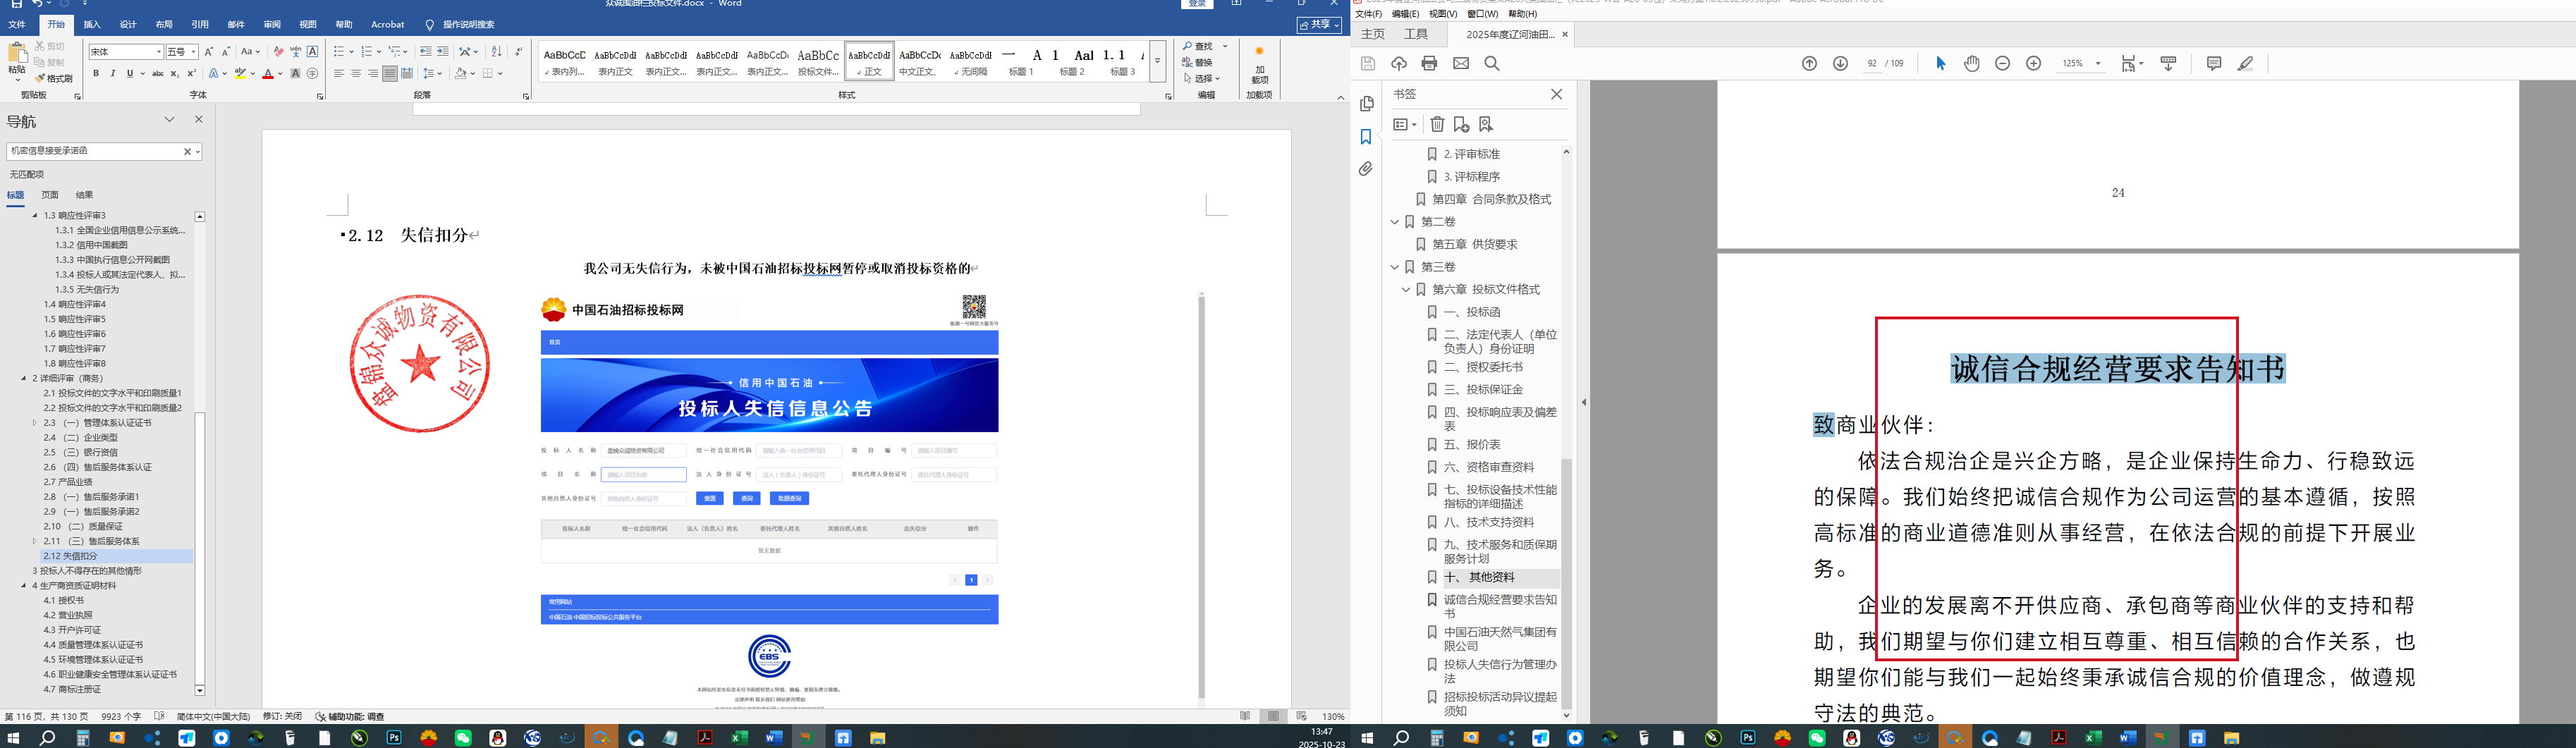Click the highlight pen icon in Acrobat
Screen dimensions: 2576x748
click(x=2245, y=64)
